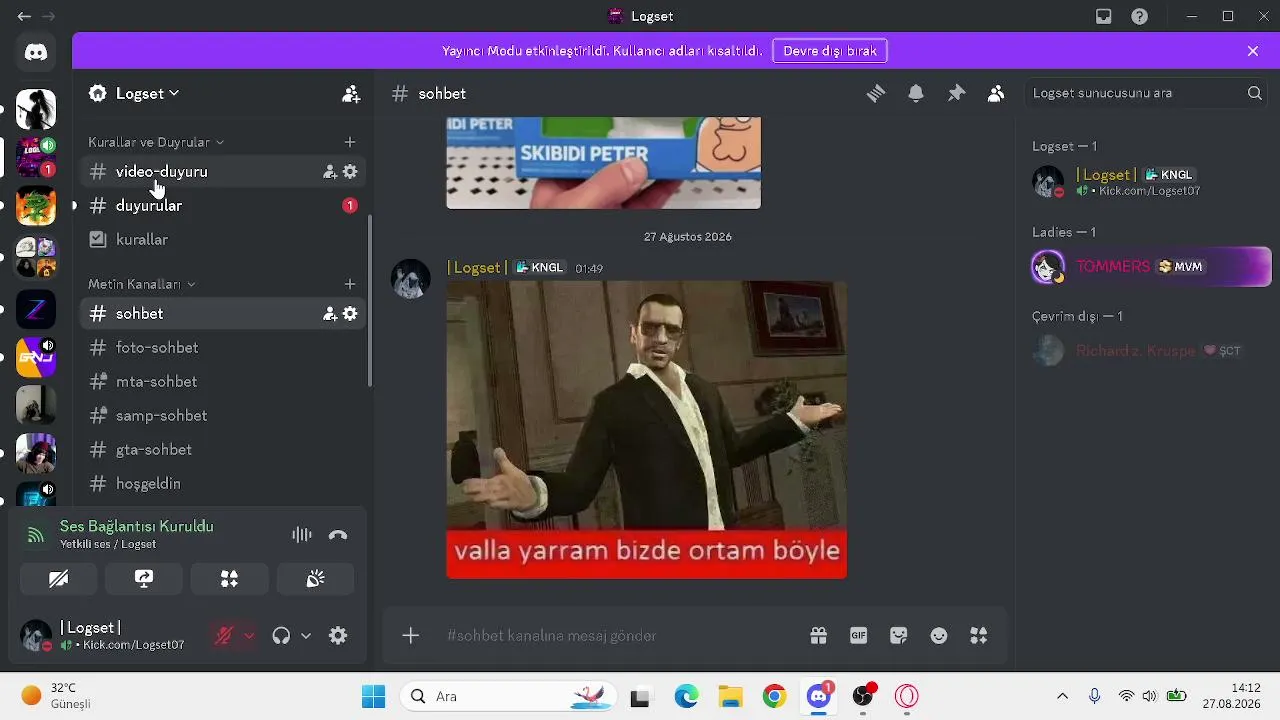Show pinned messages
Viewport: 1280px width, 720px height.
coord(957,93)
